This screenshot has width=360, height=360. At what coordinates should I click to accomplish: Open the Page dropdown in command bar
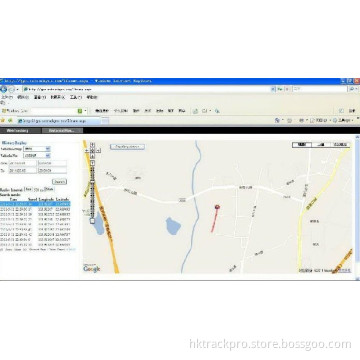coord(319,120)
